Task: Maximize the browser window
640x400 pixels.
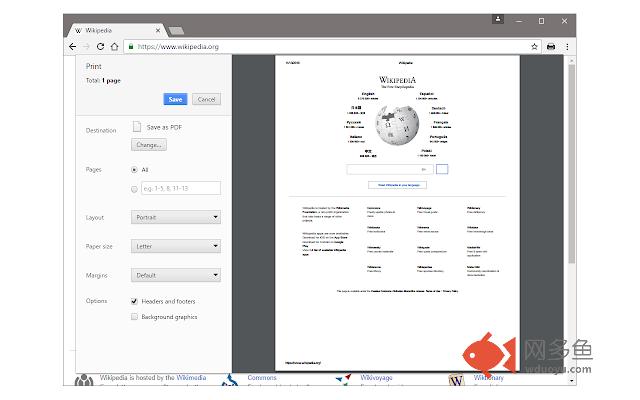Action: point(541,21)
